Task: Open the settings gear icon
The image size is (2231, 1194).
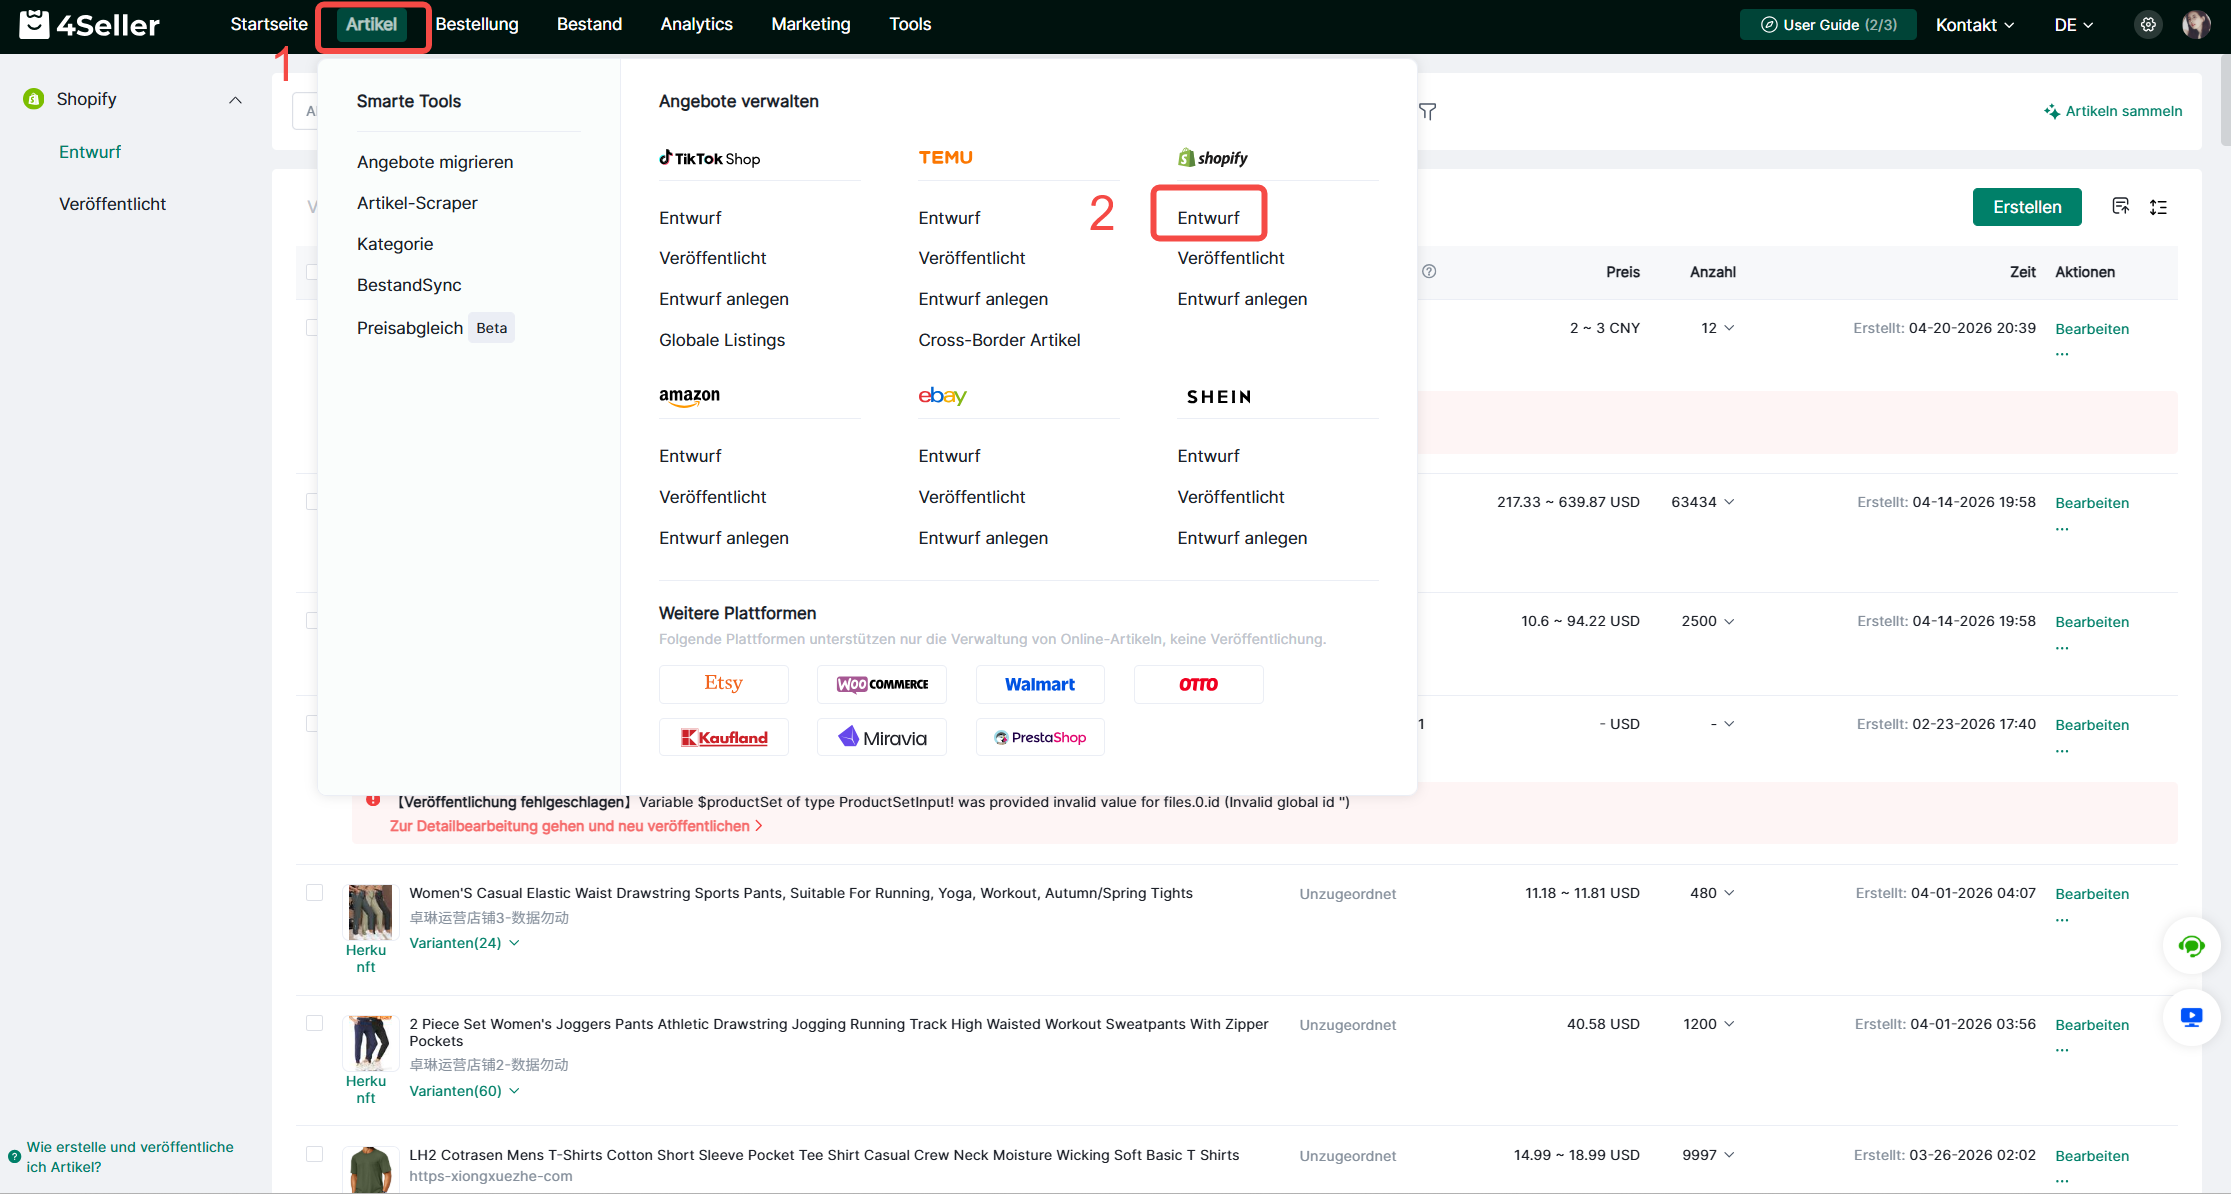Action: coord(2148,25)
